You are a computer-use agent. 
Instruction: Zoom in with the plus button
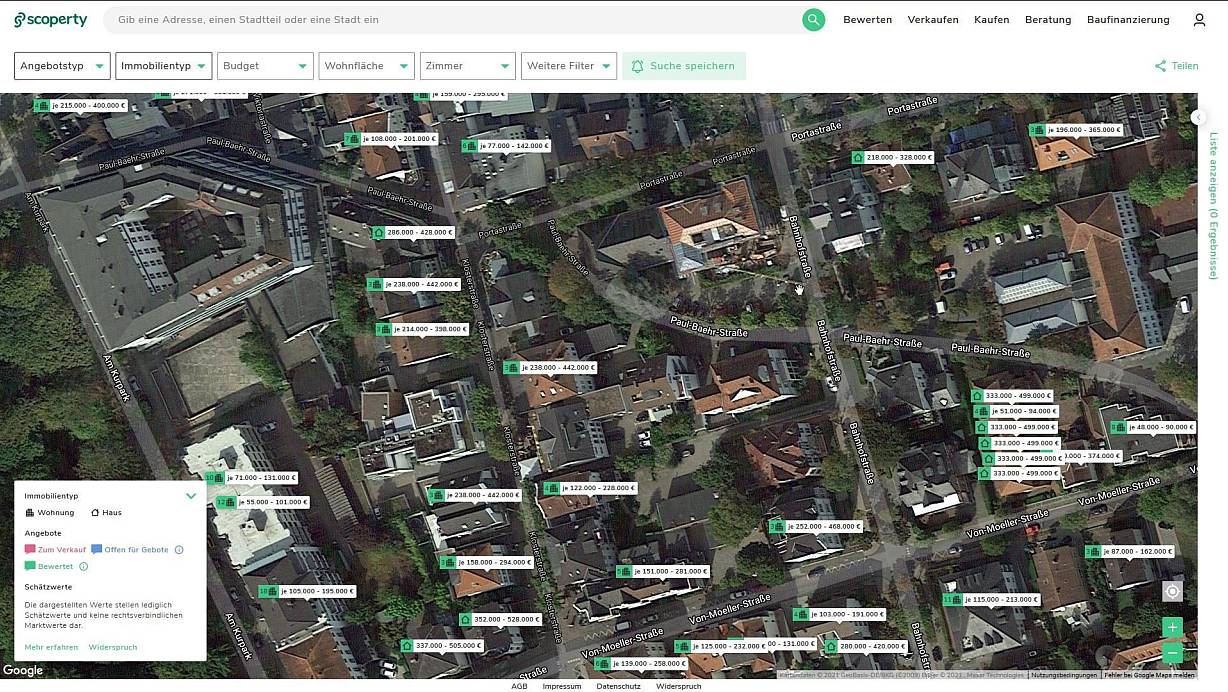pyautogui.click(x=1172, y=627)
